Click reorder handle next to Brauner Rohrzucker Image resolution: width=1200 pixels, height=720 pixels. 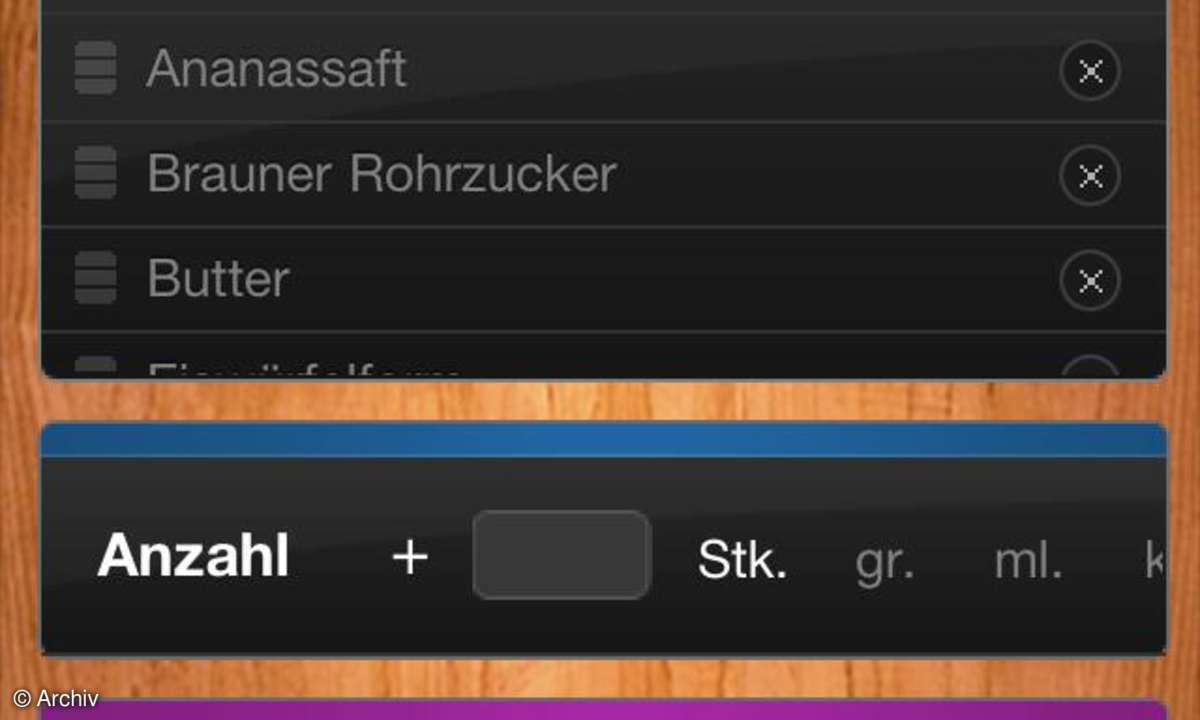(95, 173)
